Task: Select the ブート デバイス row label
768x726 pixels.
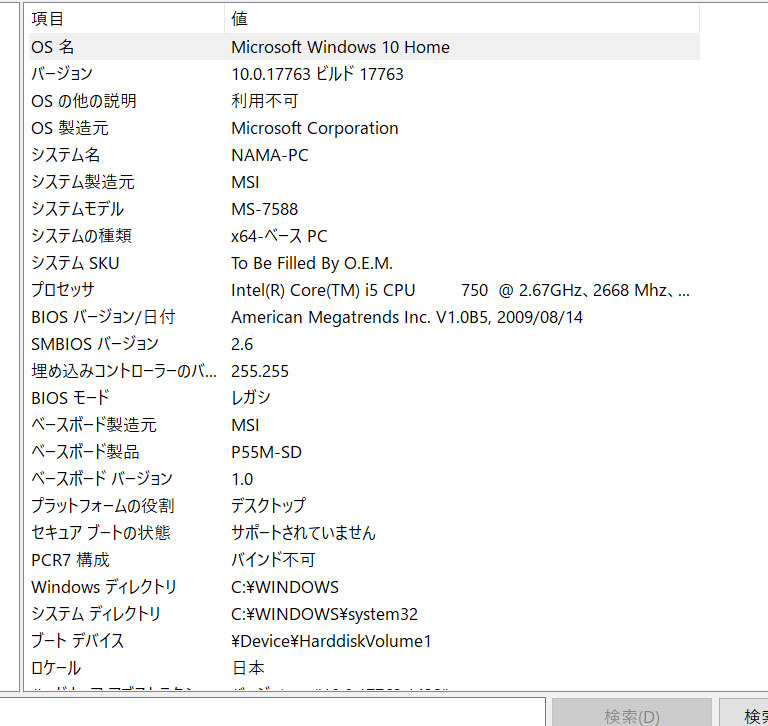Action: (x=77, y=641)
